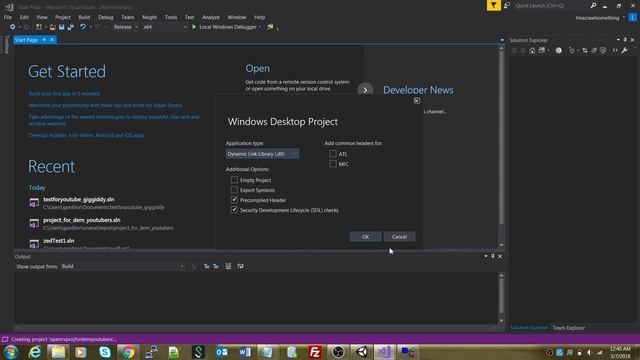The width and height of the screenshot is (640, 360).
Task: Open the Release configuration dropdown
Action: (126, 27)
